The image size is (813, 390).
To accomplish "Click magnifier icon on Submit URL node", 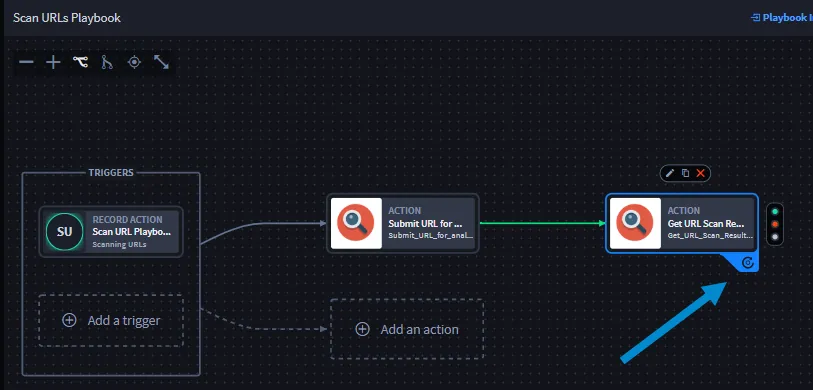I will pyautogui.click(x=356, y=223).
